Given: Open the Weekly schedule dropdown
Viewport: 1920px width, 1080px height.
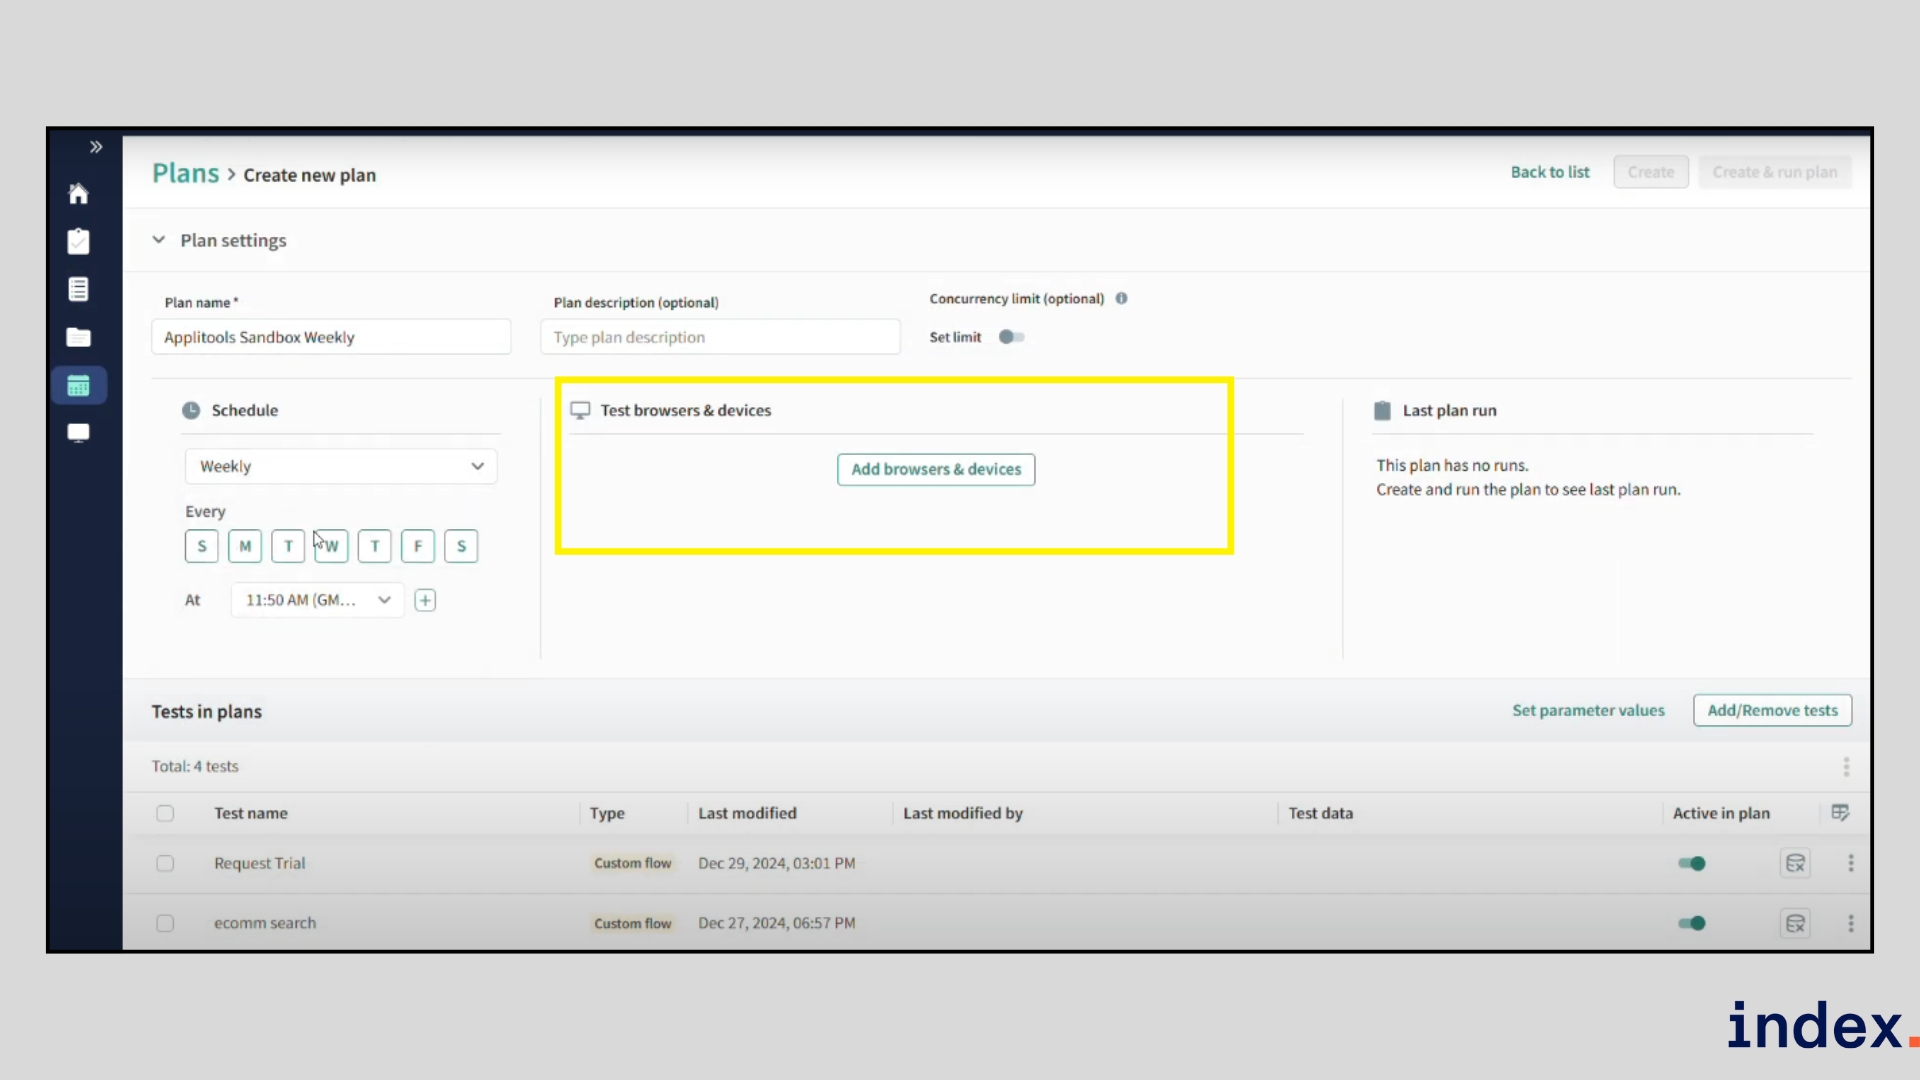Looking at the screenshot, I should [x=340, y=466].
